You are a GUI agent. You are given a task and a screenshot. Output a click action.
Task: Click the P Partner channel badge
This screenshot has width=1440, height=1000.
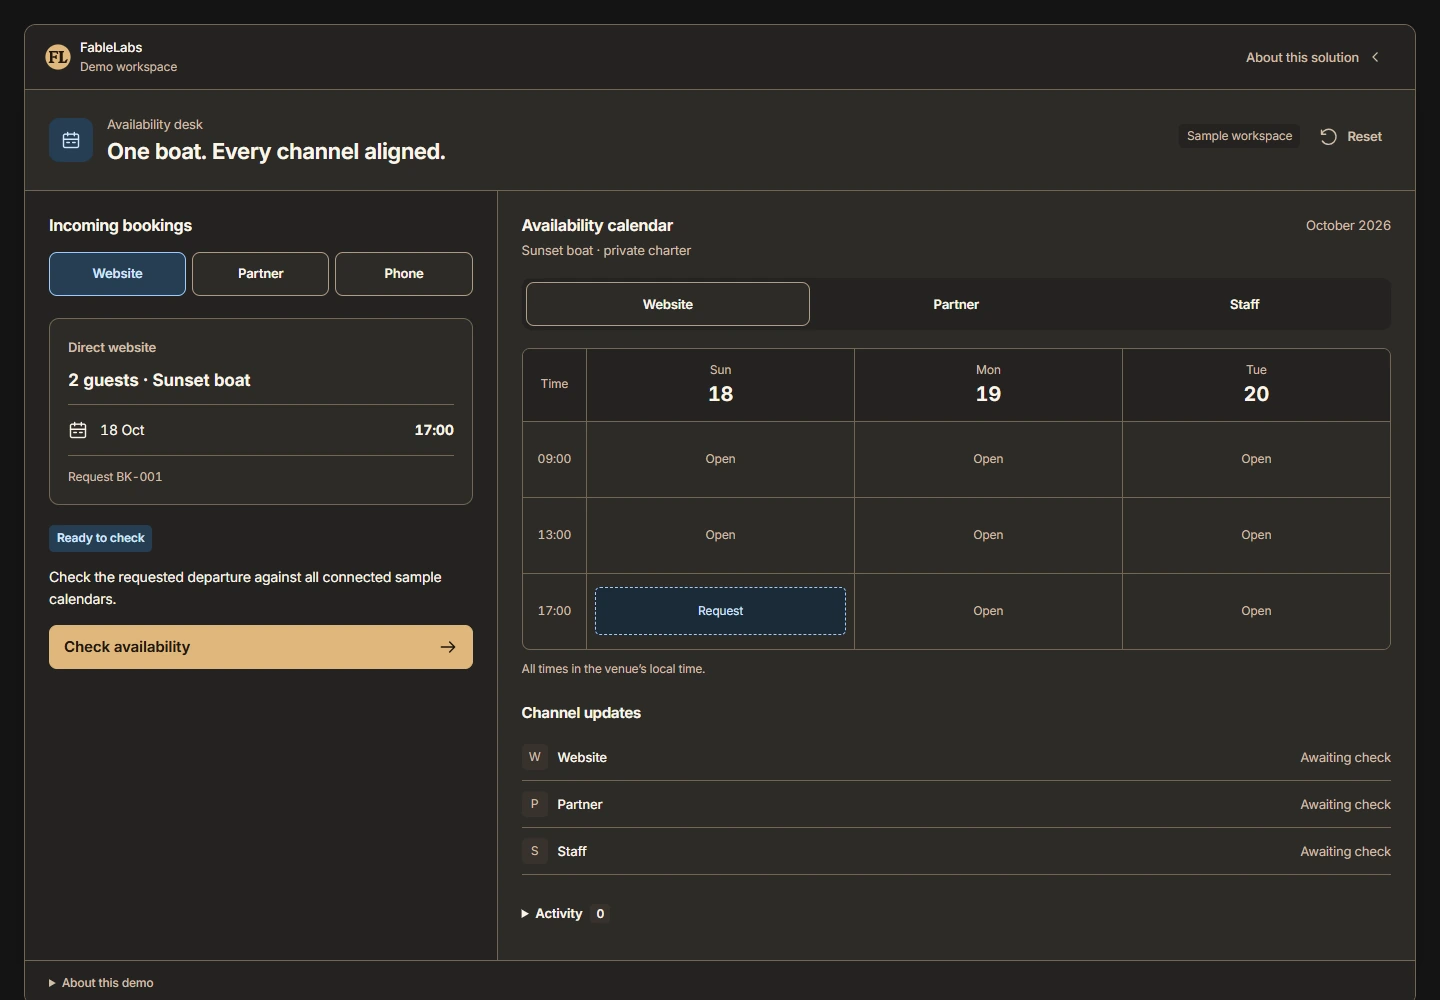pos(534,804)
